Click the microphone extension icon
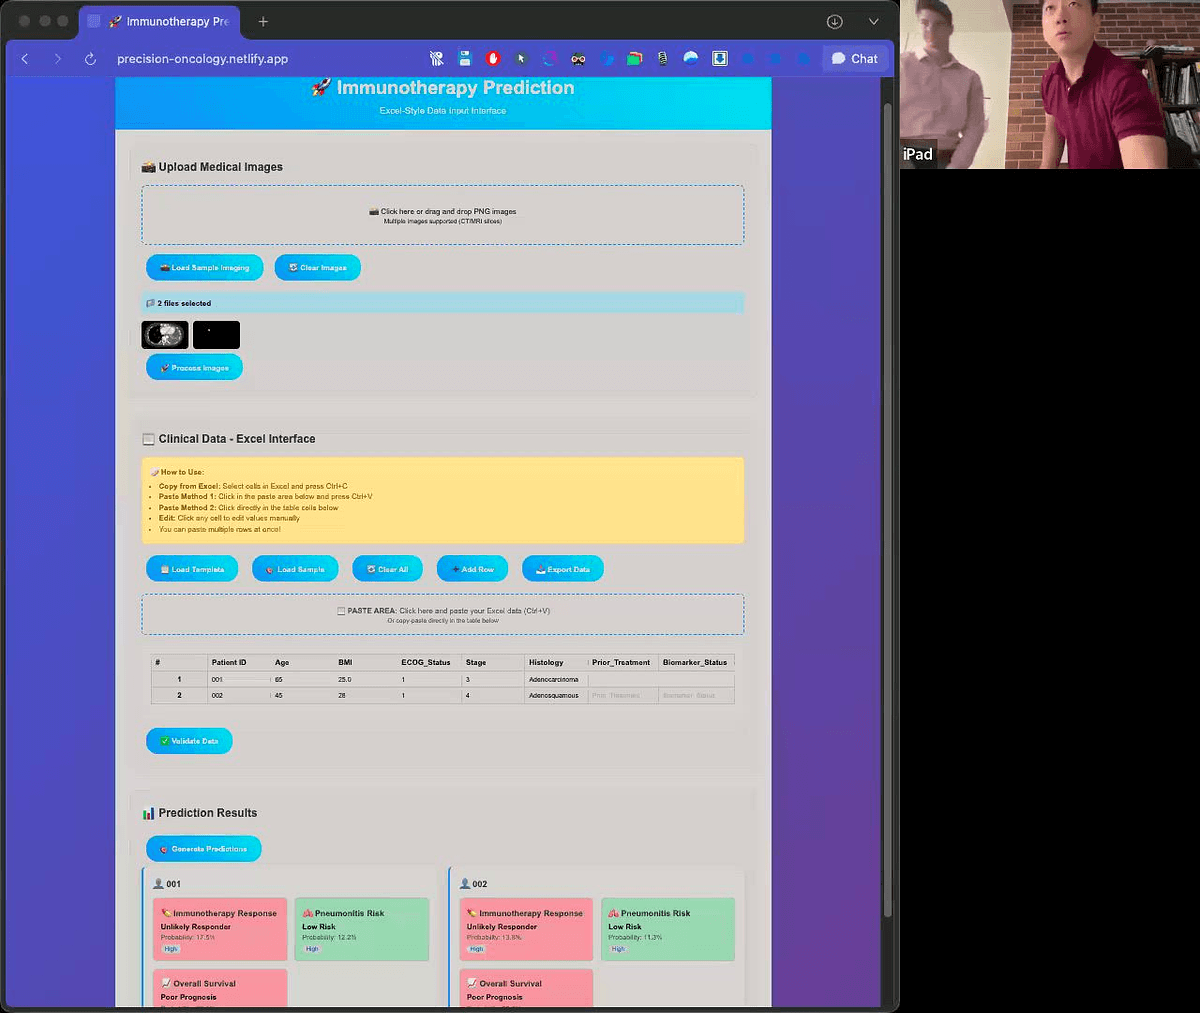Viewport: 1200px width, 1013px height. [x=662, y=59]
